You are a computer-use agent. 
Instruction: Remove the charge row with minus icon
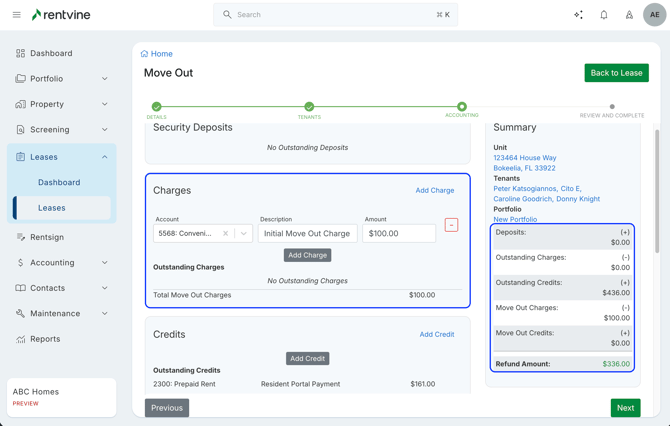(451, 225)
